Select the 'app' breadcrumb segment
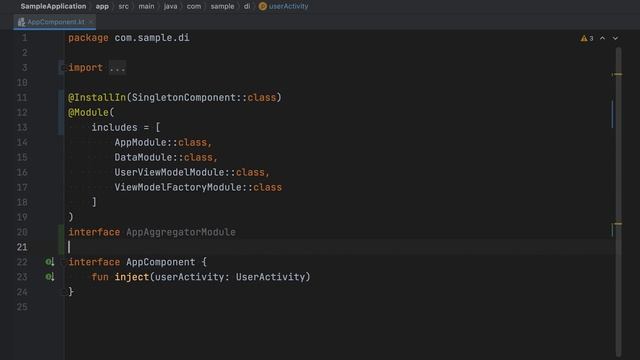 coord(102,6)
